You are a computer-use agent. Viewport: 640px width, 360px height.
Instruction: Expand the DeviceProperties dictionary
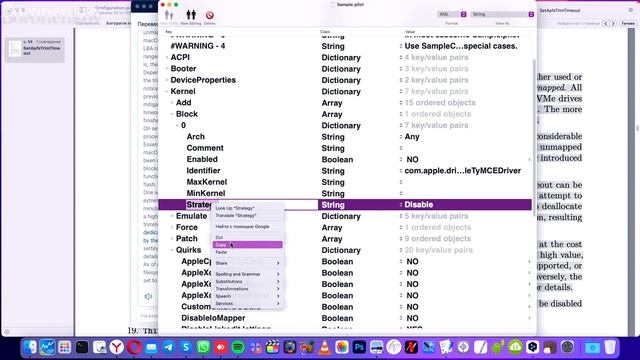coord(167,80)
